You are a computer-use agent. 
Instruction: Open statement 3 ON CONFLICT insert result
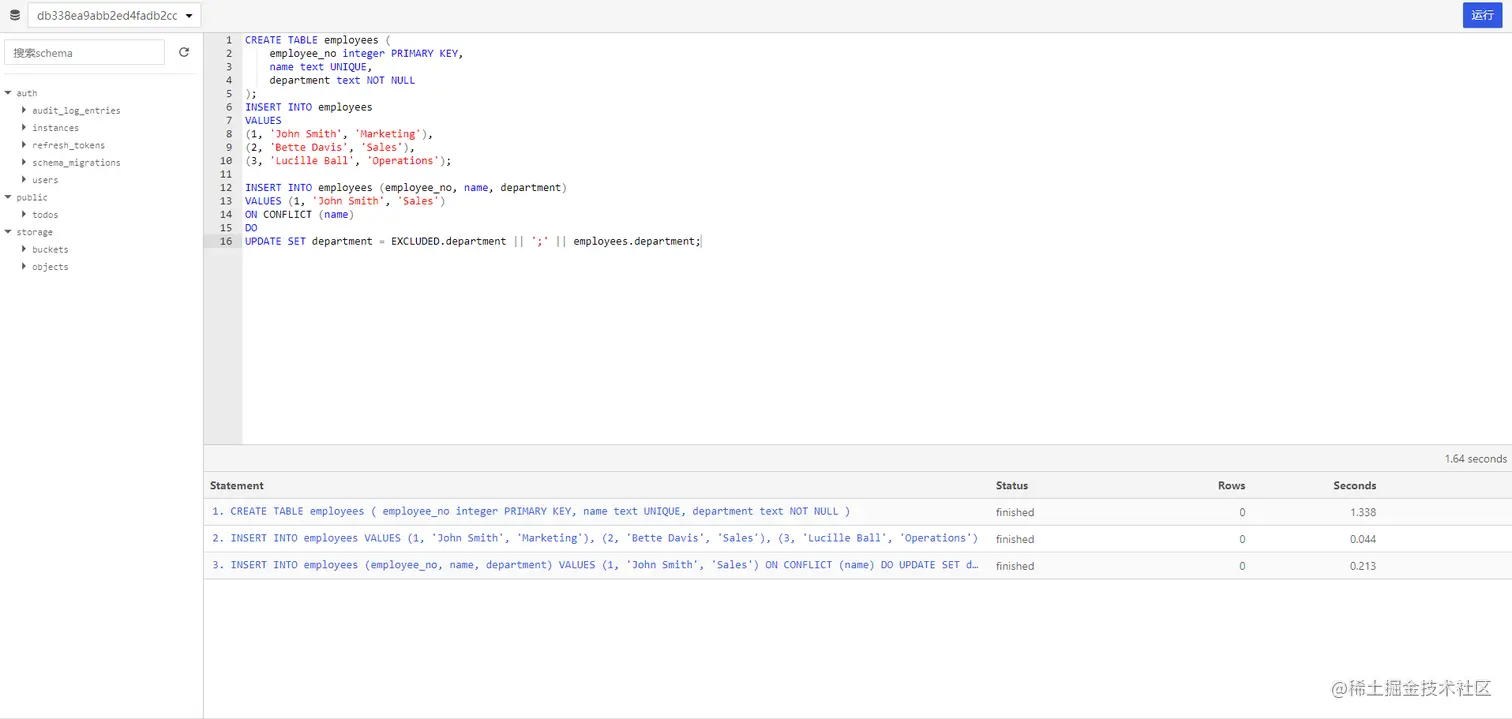point(594,565)
